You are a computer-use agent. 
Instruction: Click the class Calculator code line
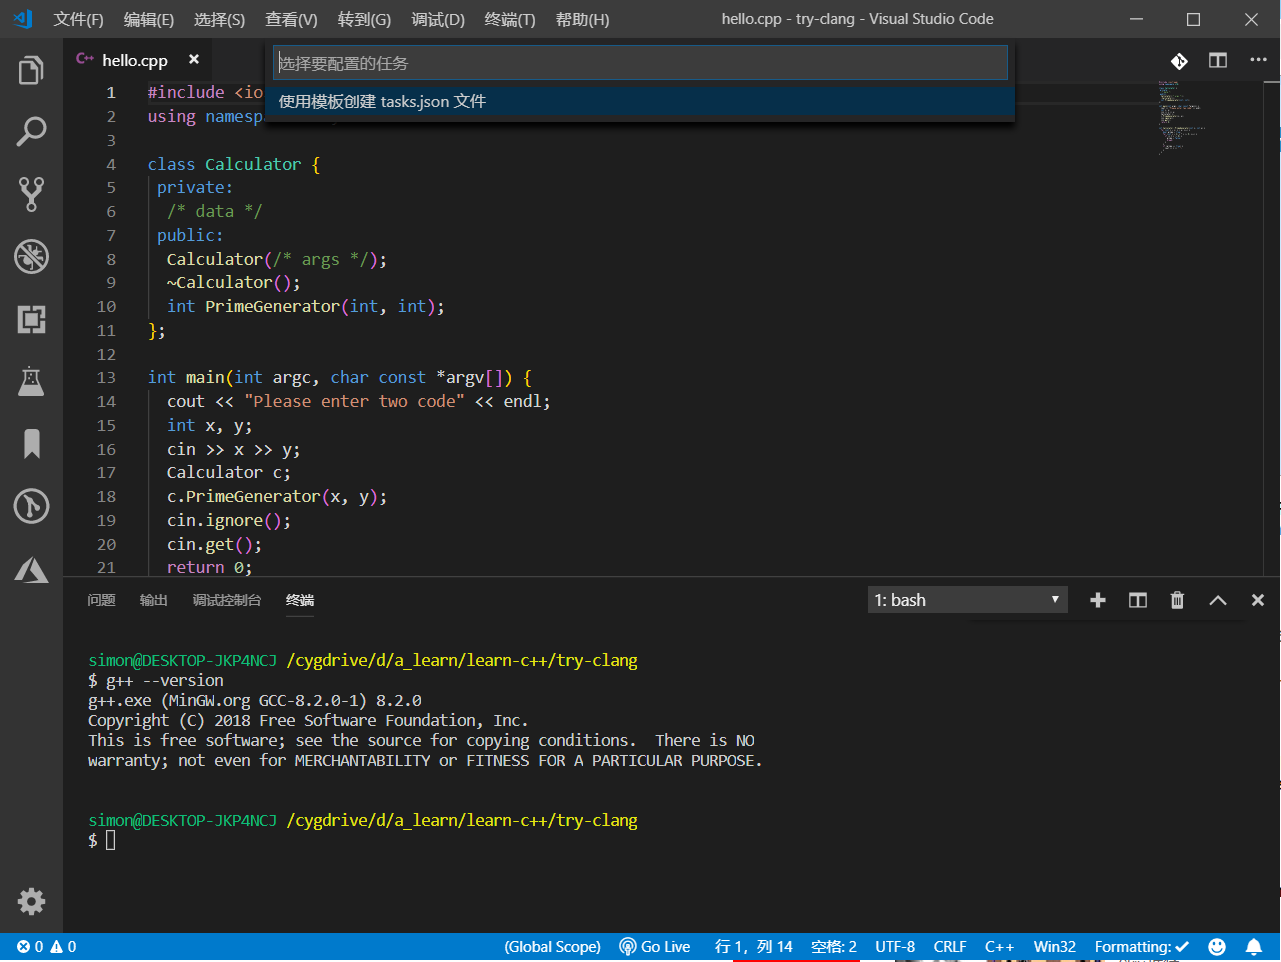234,164
